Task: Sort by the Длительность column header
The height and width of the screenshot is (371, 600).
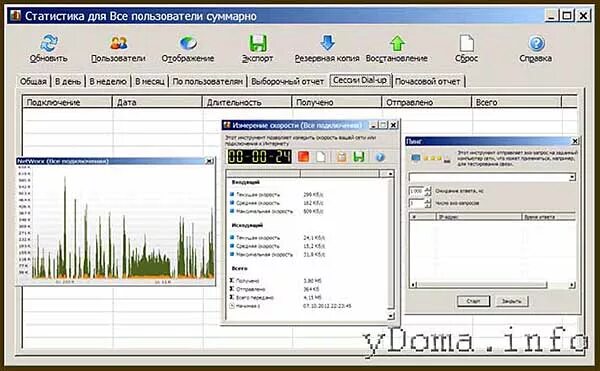Action: coord(247,102)
